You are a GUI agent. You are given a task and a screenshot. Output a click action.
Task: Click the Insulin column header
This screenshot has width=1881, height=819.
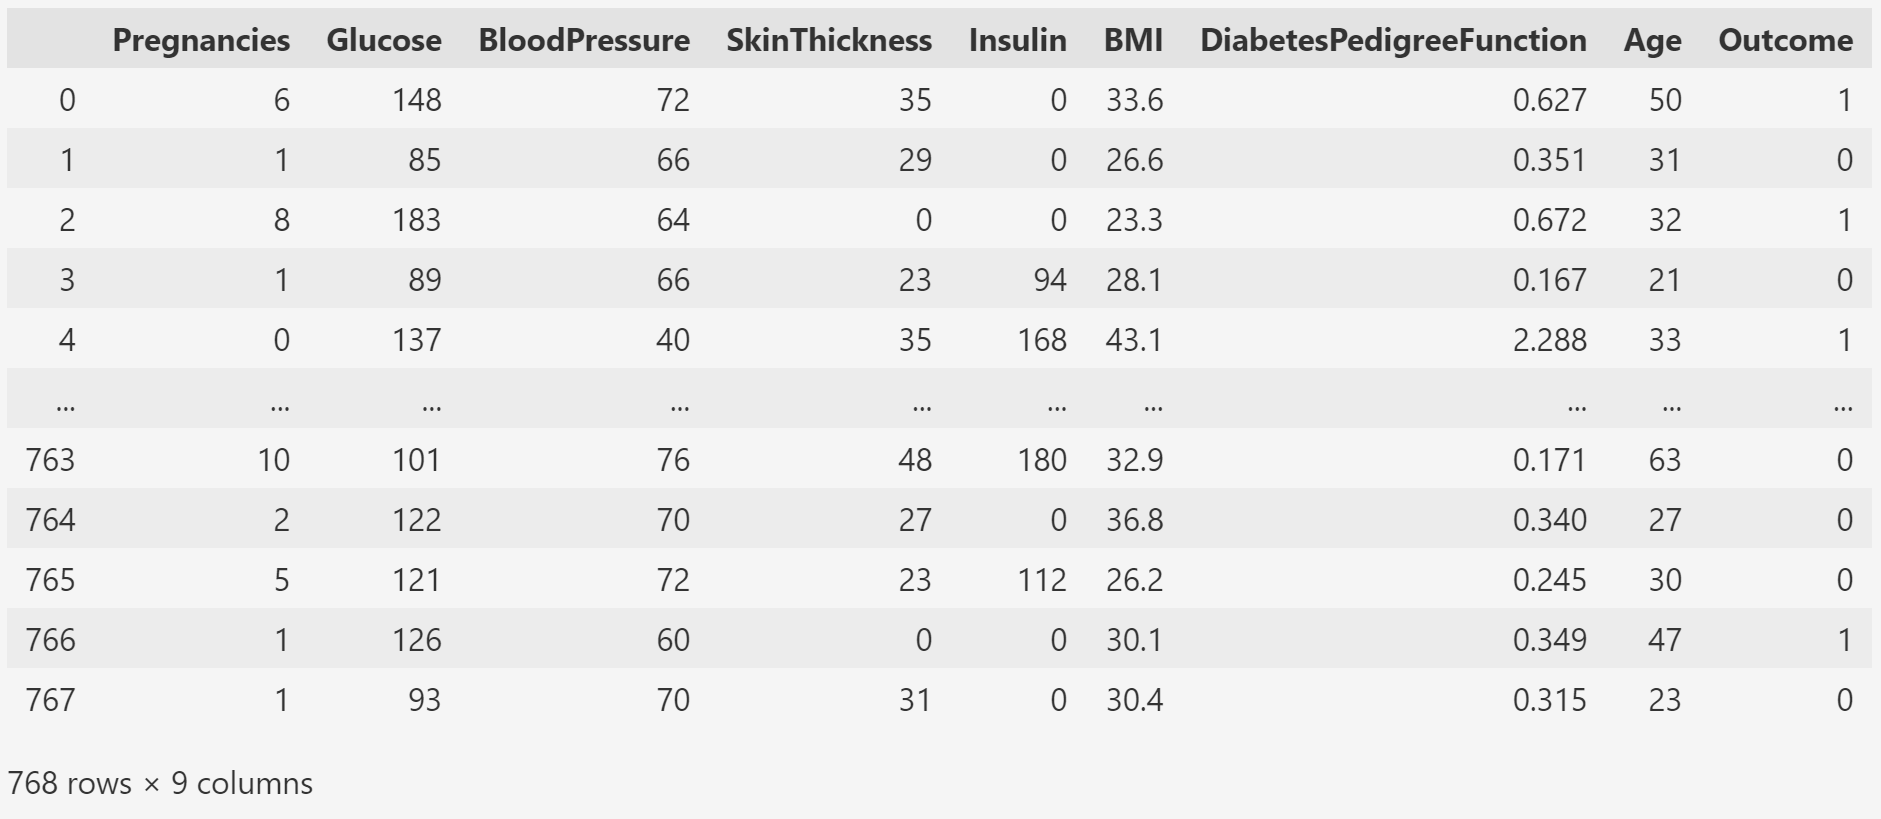click(1017, 40)
